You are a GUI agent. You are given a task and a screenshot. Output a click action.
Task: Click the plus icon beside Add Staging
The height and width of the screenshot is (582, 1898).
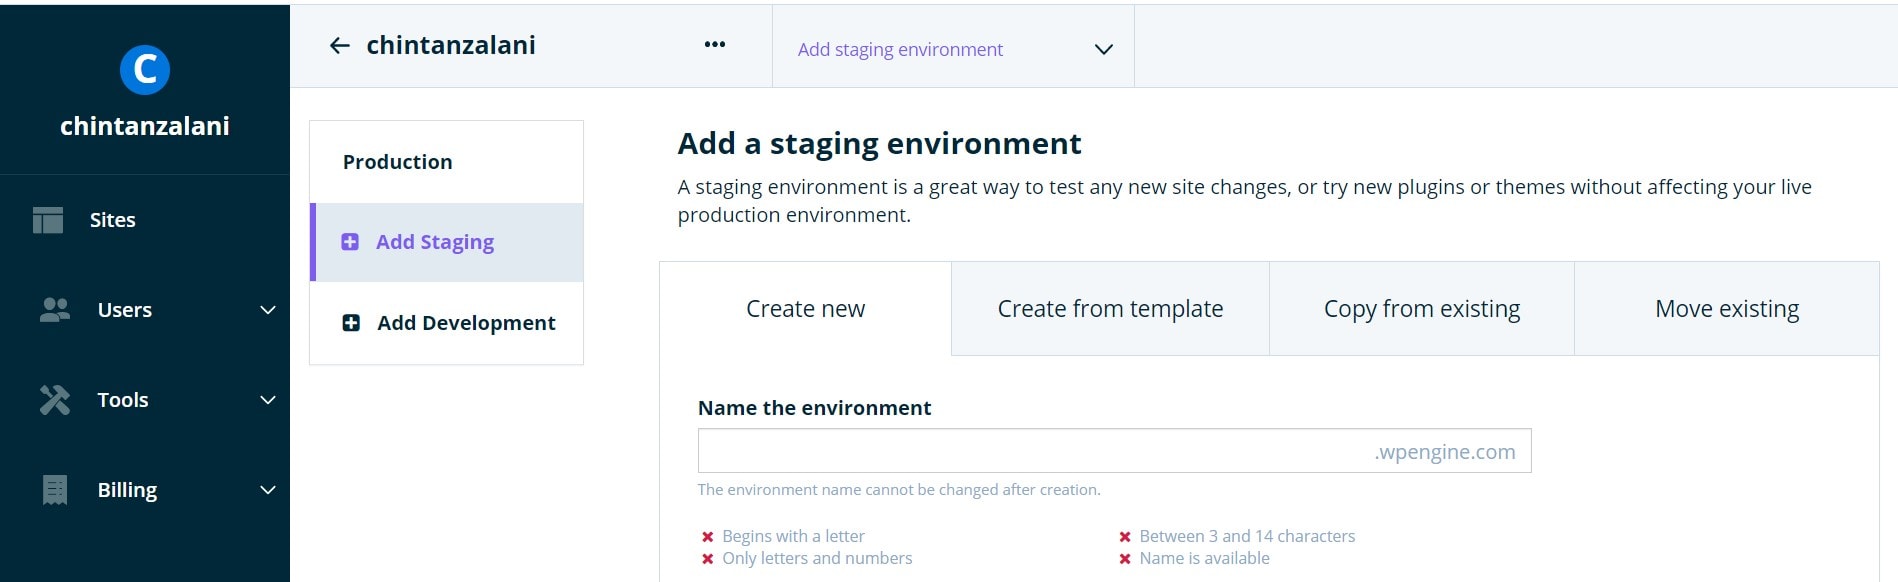coord(350,242)
